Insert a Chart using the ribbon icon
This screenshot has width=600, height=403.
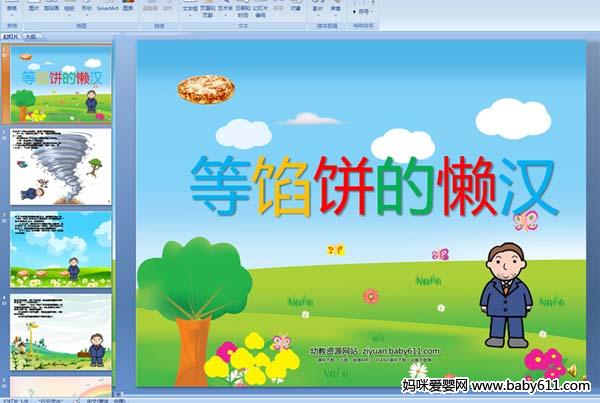point(128,6)
